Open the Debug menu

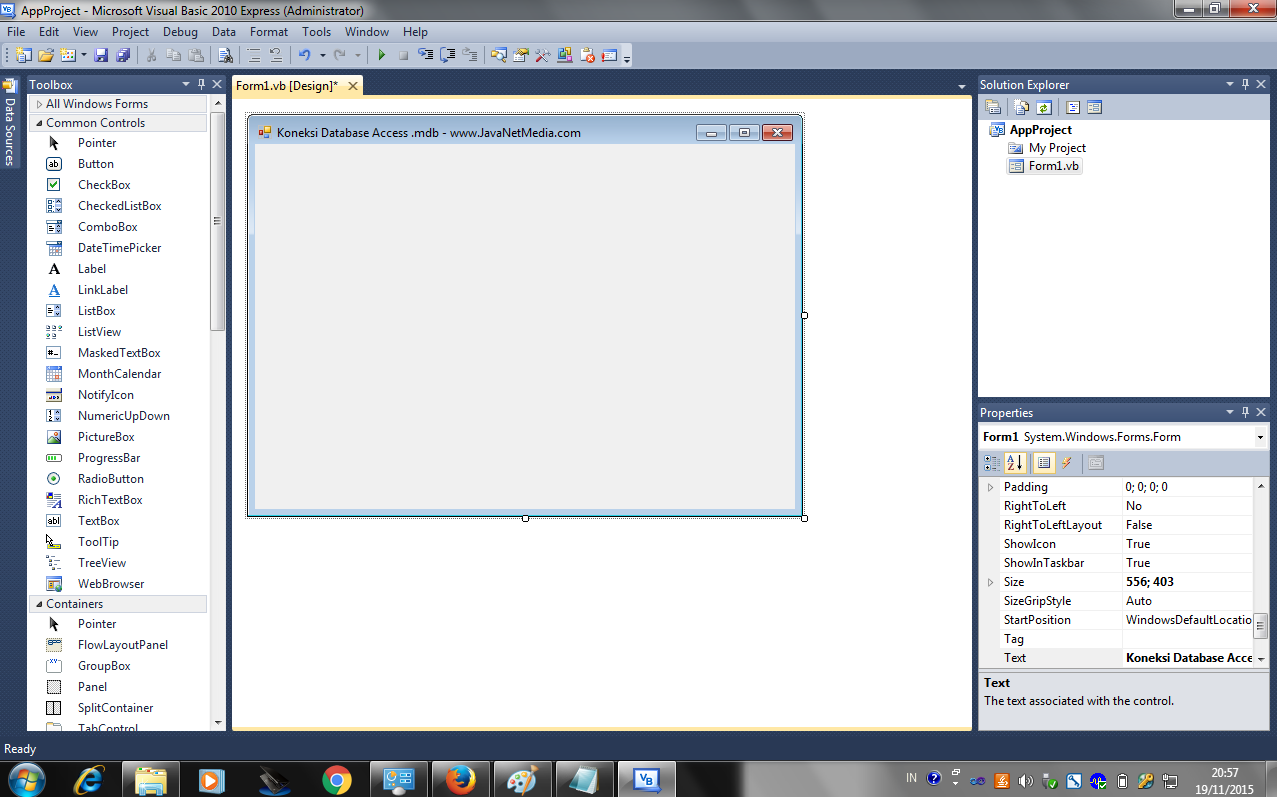(x=180, y=31)
